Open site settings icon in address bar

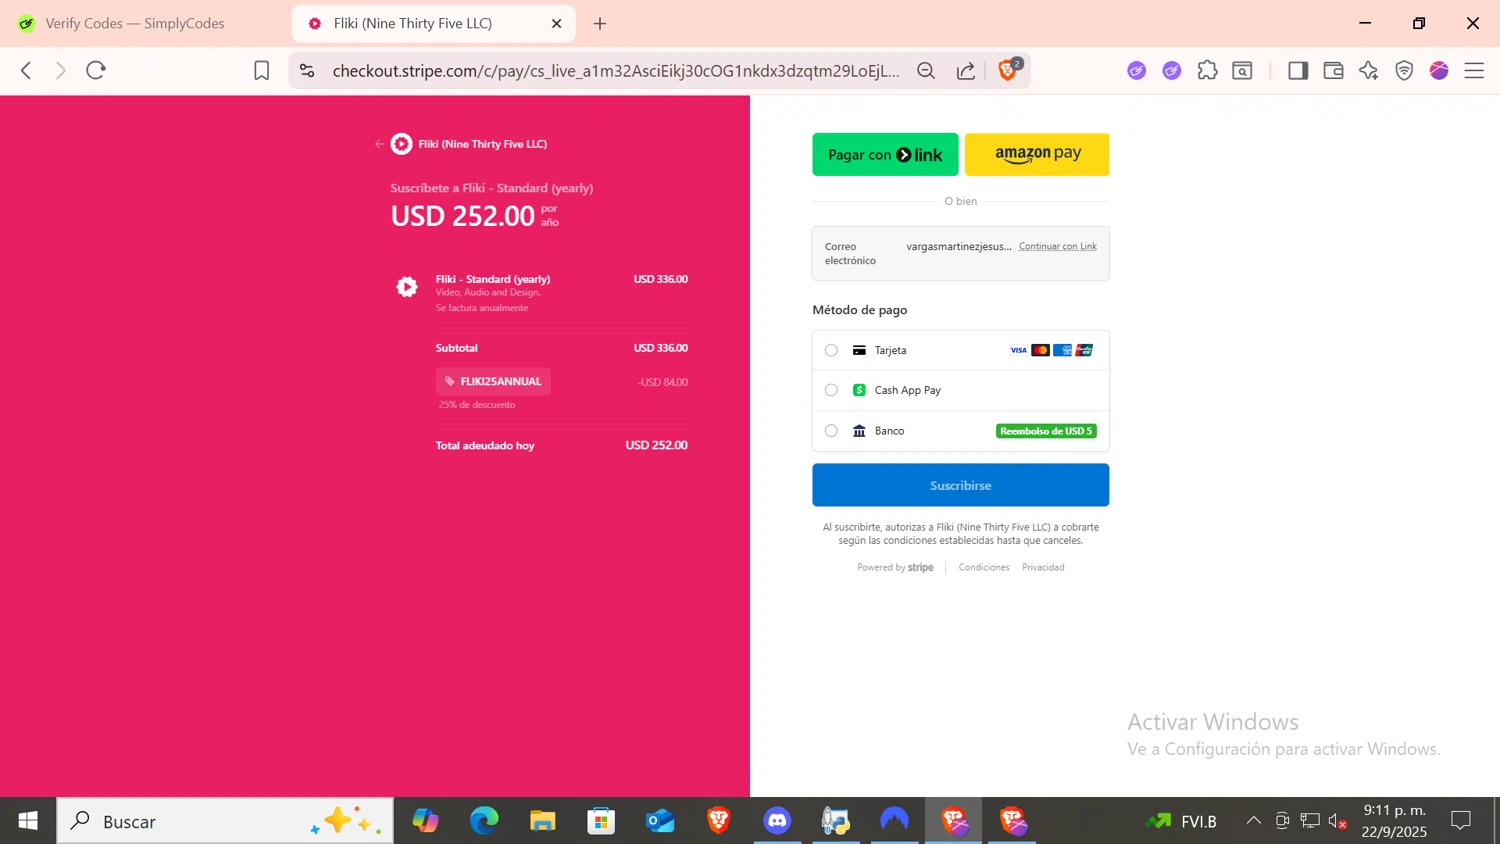[x=307, y=70]
